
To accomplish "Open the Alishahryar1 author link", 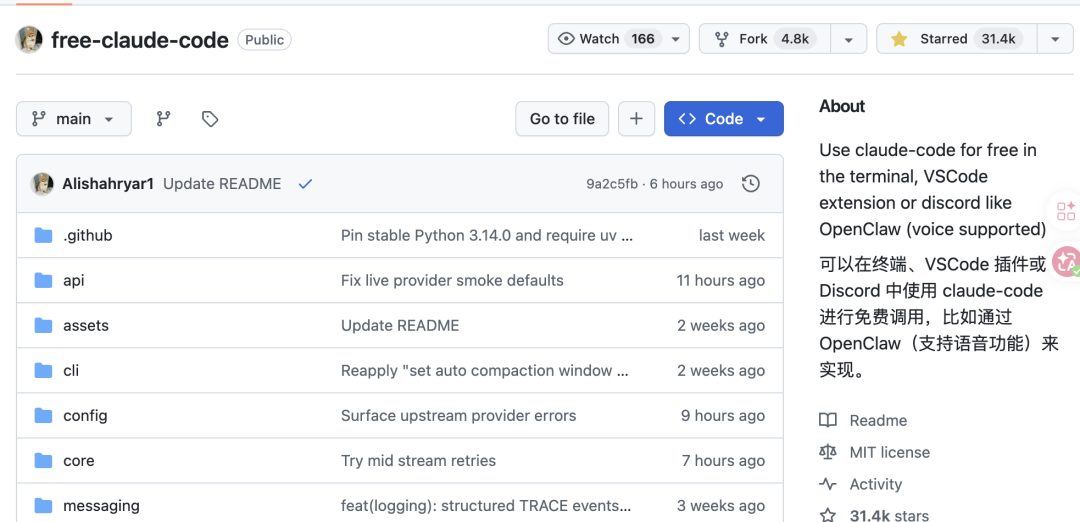I will 108,184.
